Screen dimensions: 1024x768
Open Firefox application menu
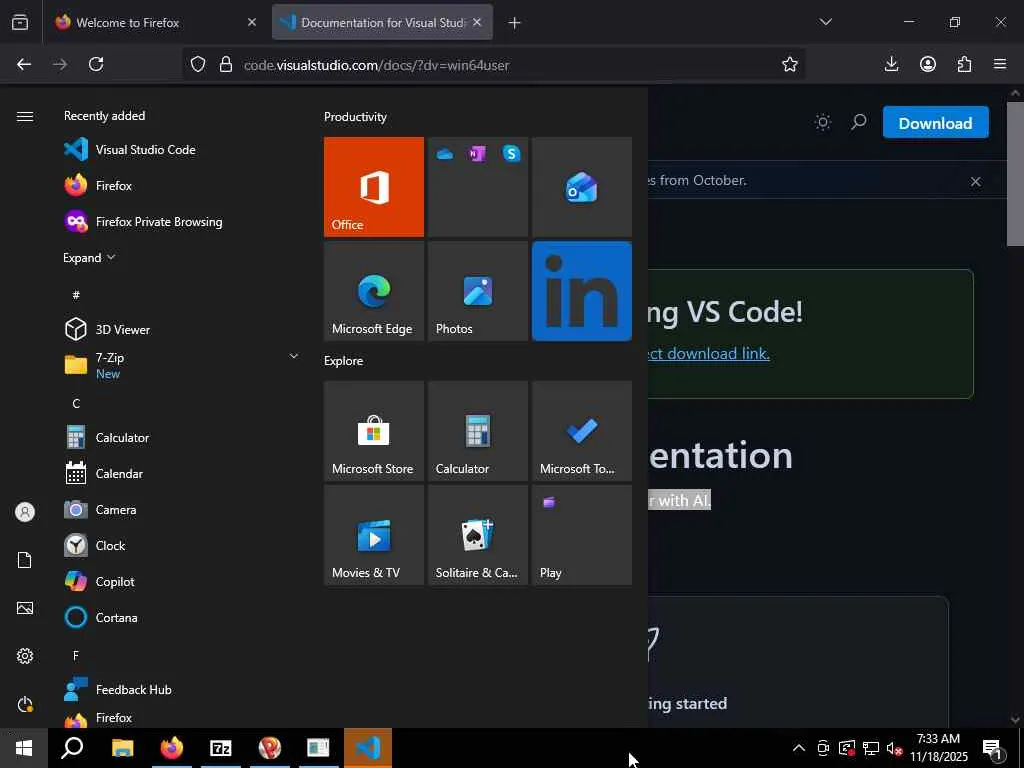1000,64
